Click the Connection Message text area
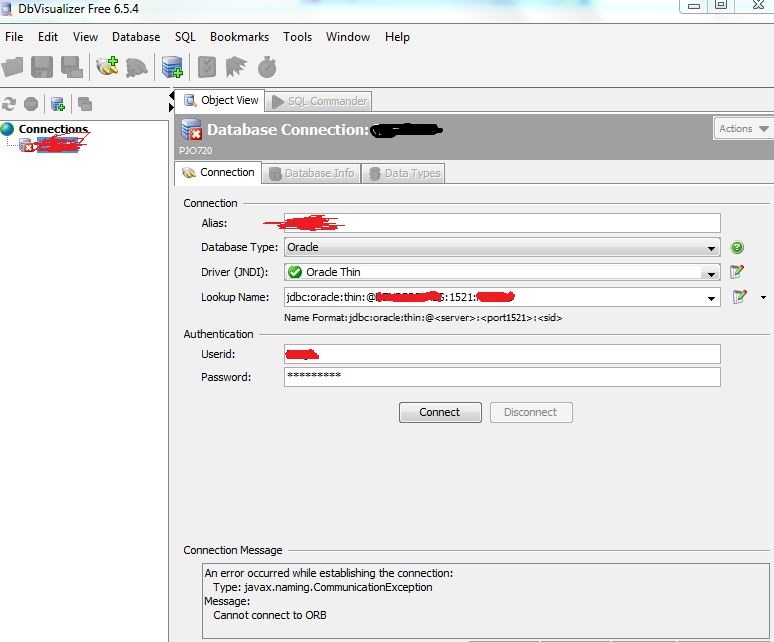 coord(486,601)
